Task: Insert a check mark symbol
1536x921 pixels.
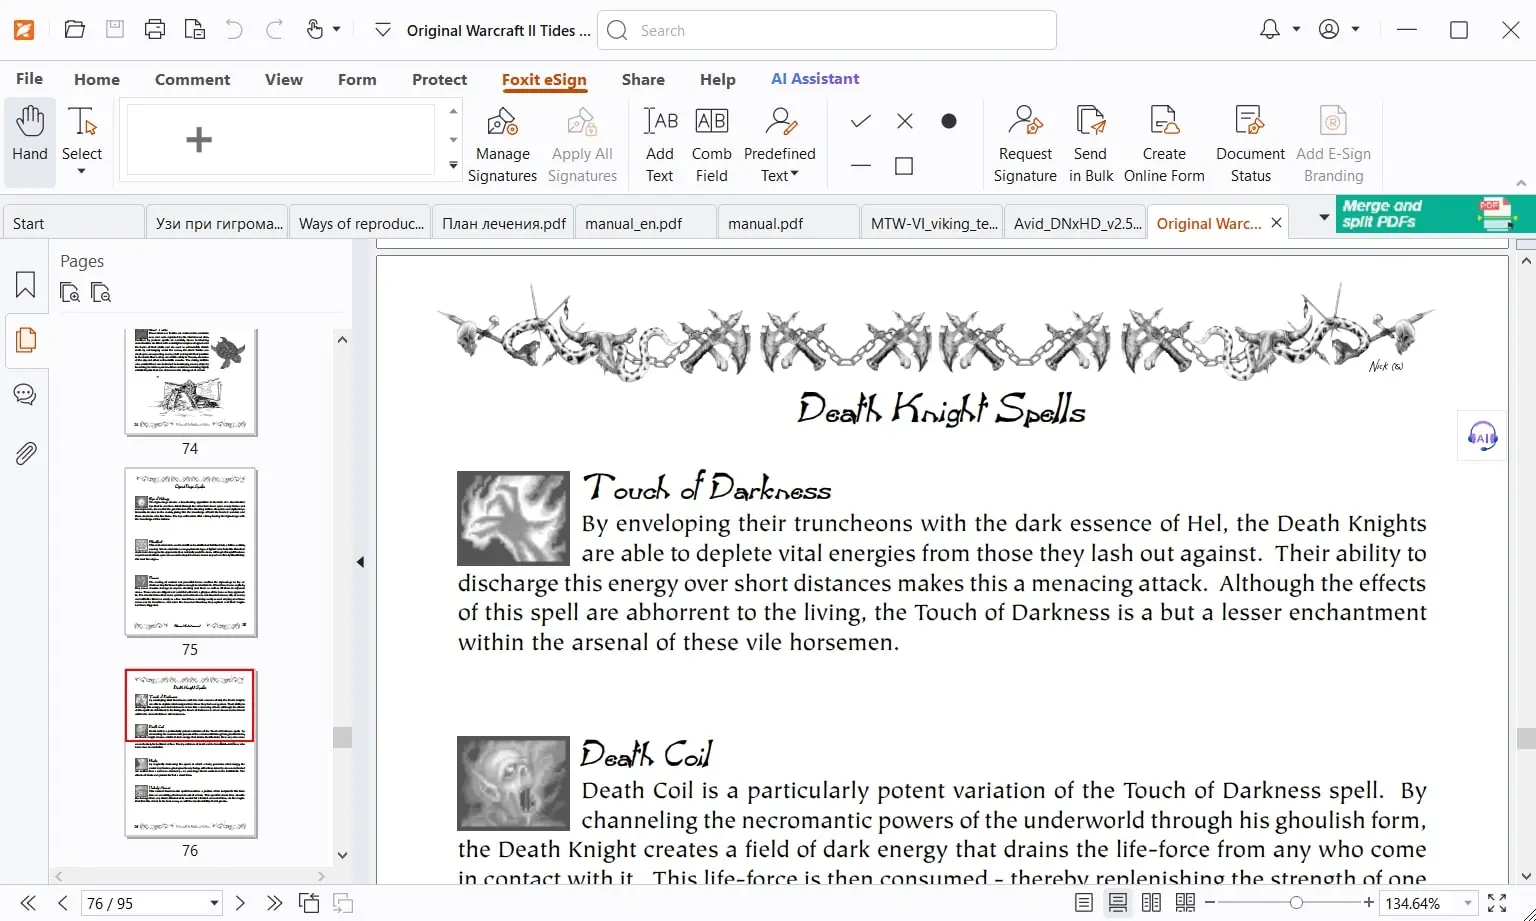Action: 861,121
